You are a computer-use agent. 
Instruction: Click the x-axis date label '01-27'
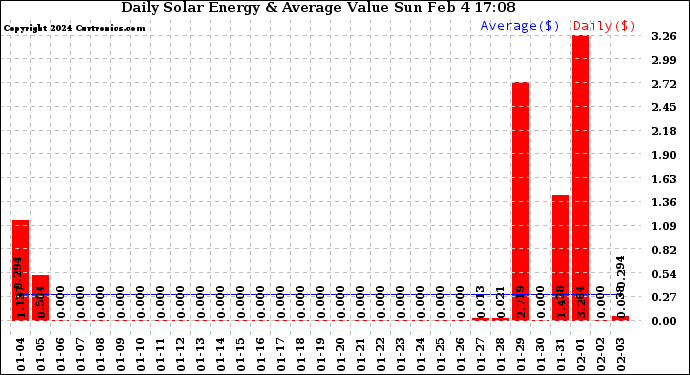[481, 355]
